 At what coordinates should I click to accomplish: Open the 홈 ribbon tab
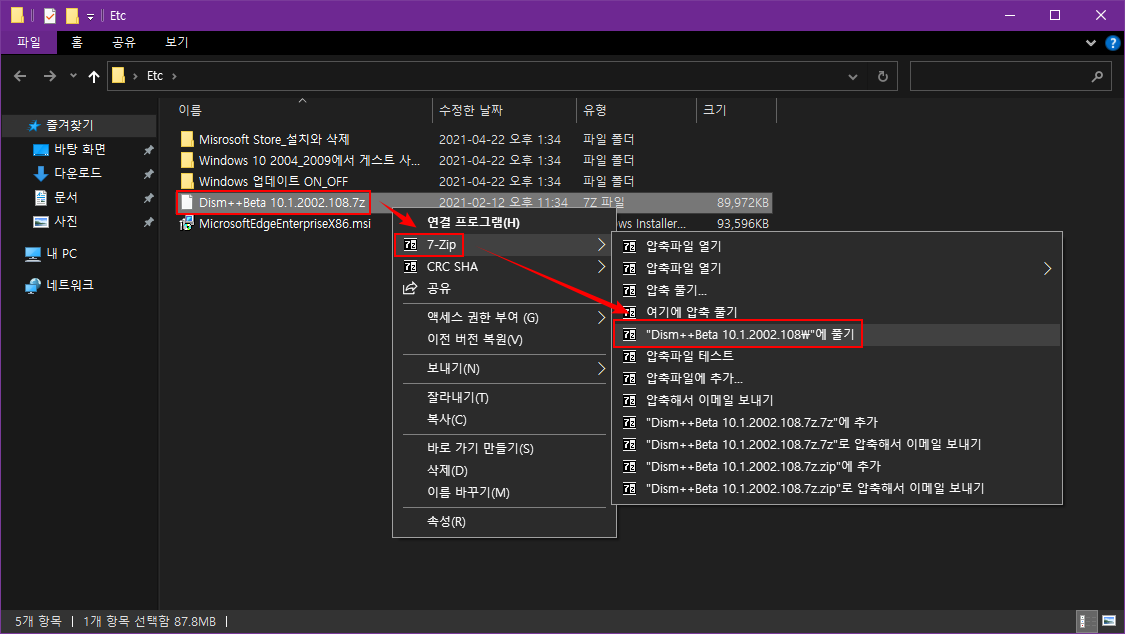[x=77, y=42]
